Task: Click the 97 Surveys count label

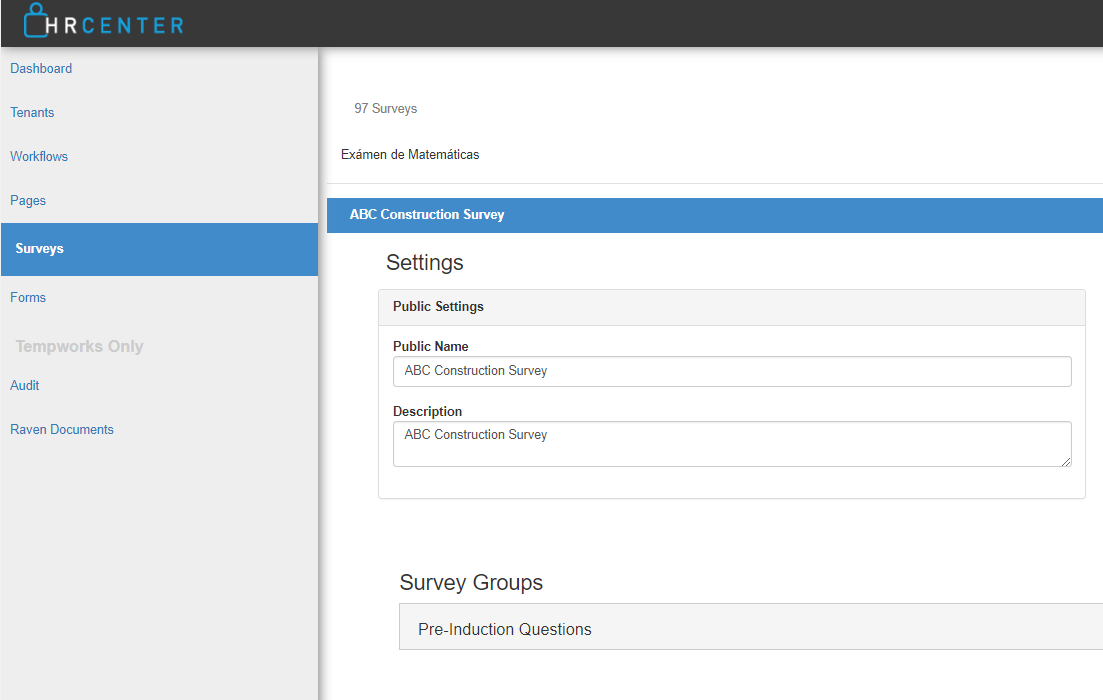Action: coord(386,109)
